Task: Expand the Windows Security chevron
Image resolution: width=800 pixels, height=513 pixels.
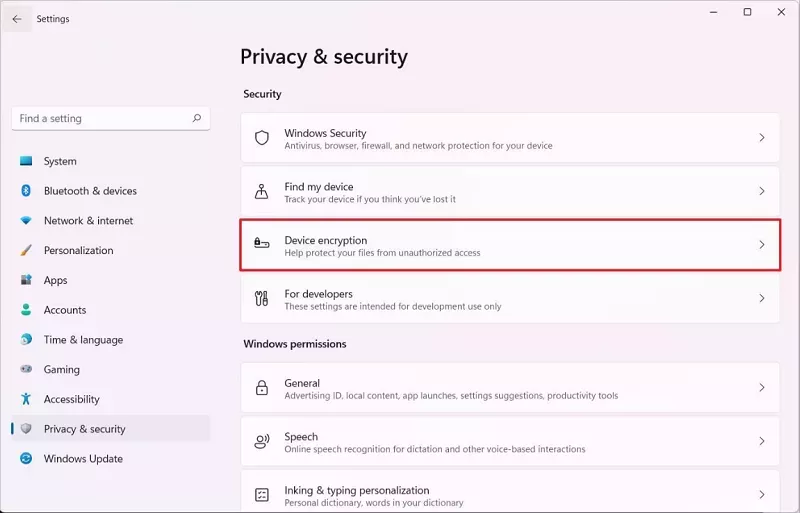Action: tap(762, 138)
